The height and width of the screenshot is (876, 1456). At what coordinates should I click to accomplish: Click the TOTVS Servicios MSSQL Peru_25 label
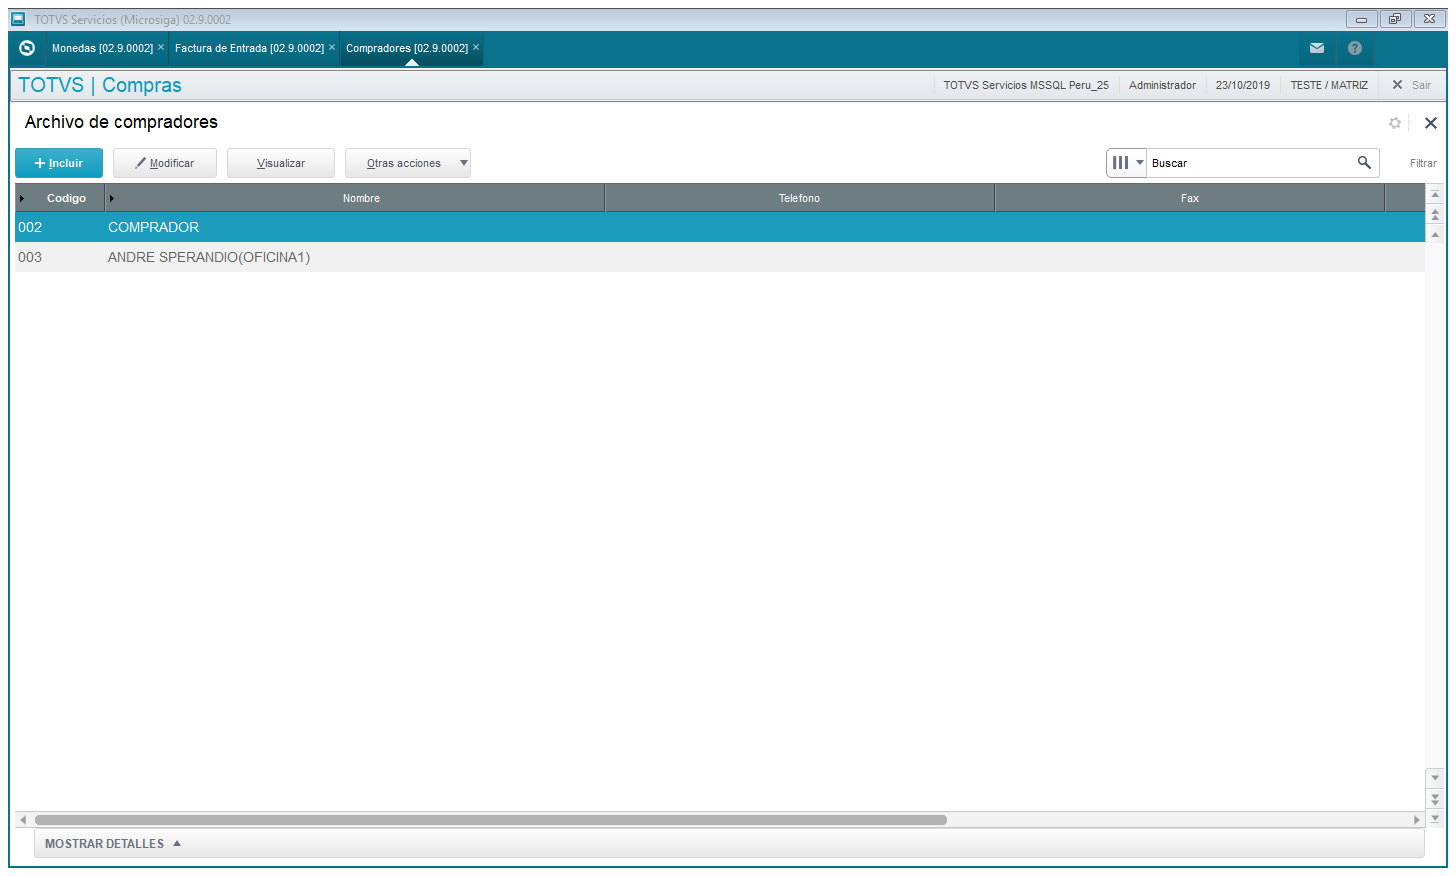tap(1026, 85)
